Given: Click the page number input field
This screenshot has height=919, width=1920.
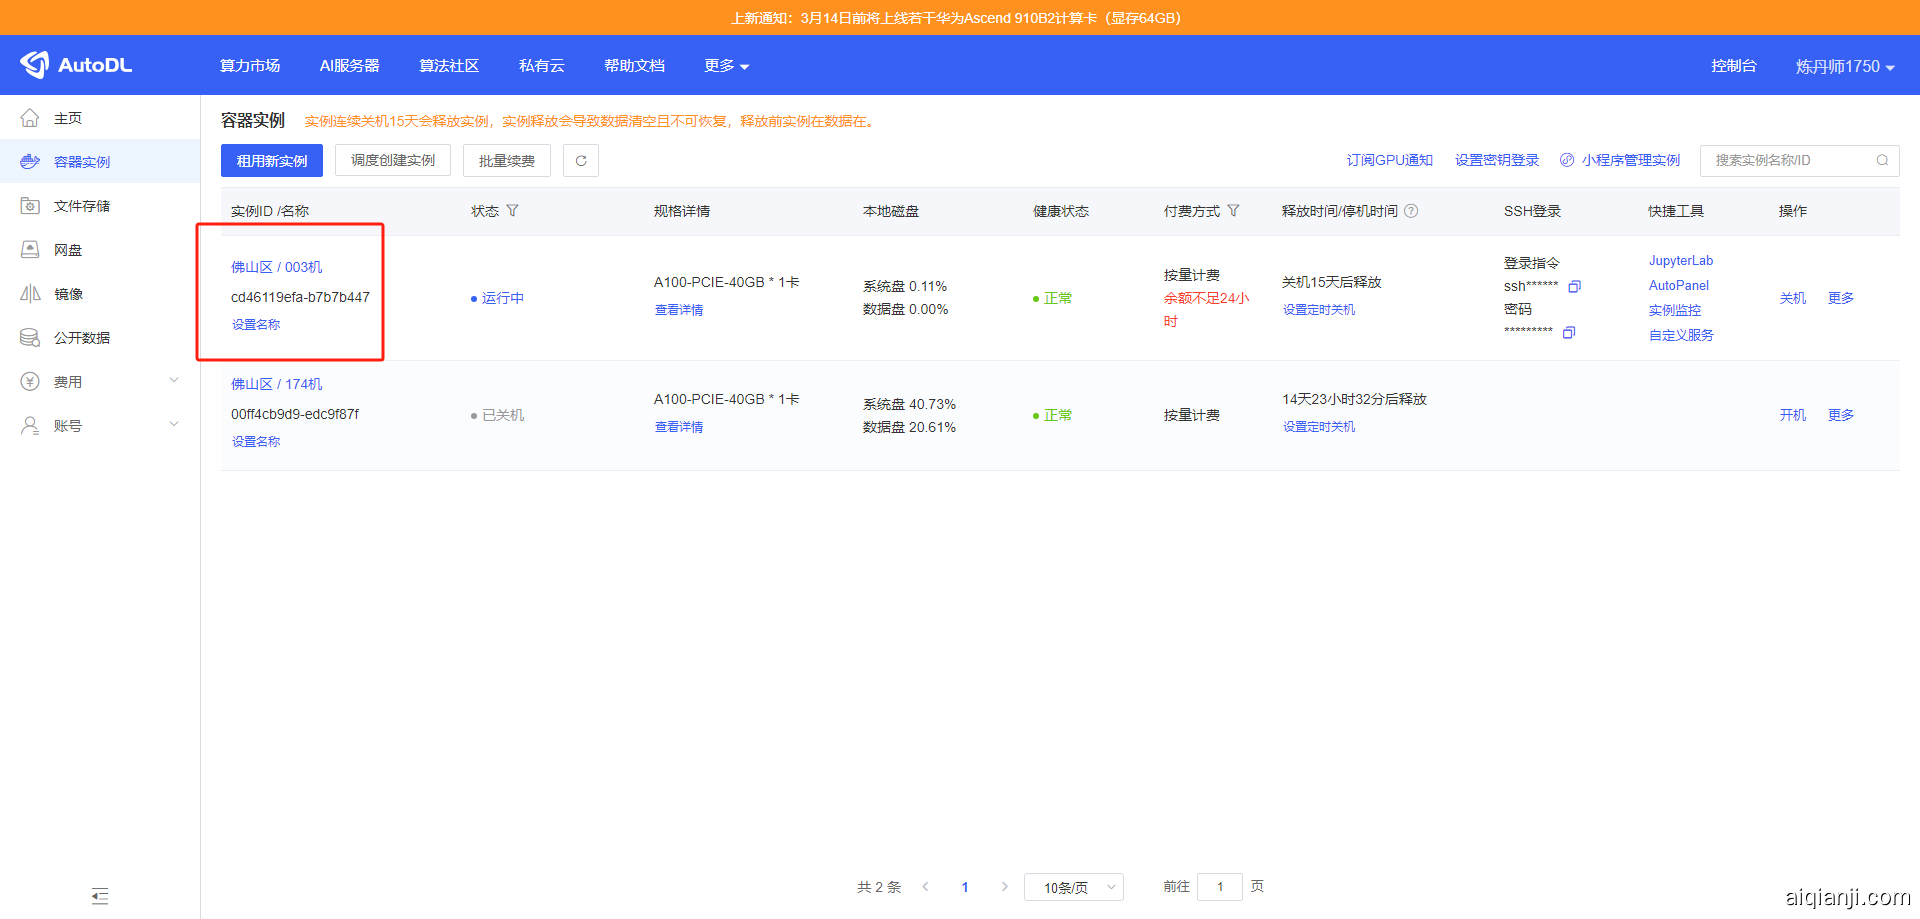Looking at the screenshot, I should [x=1220, y=887].
